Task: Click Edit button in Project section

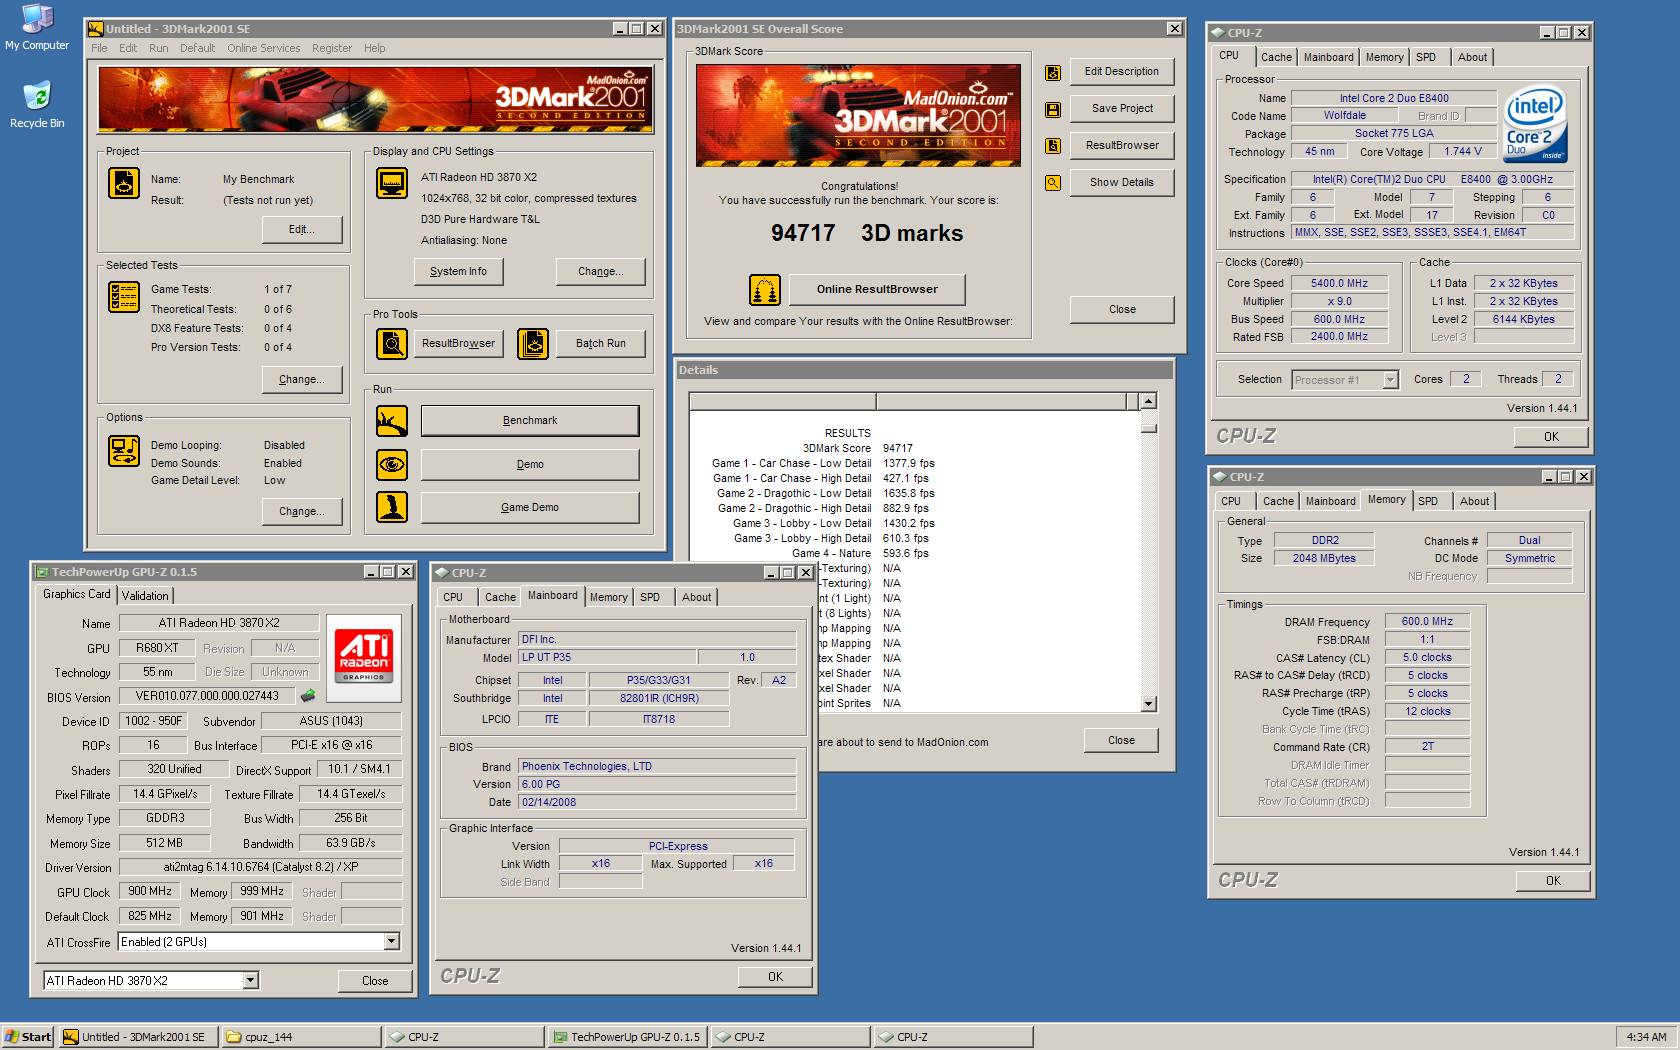Action: pyautogui.click(x=301, y=230)
